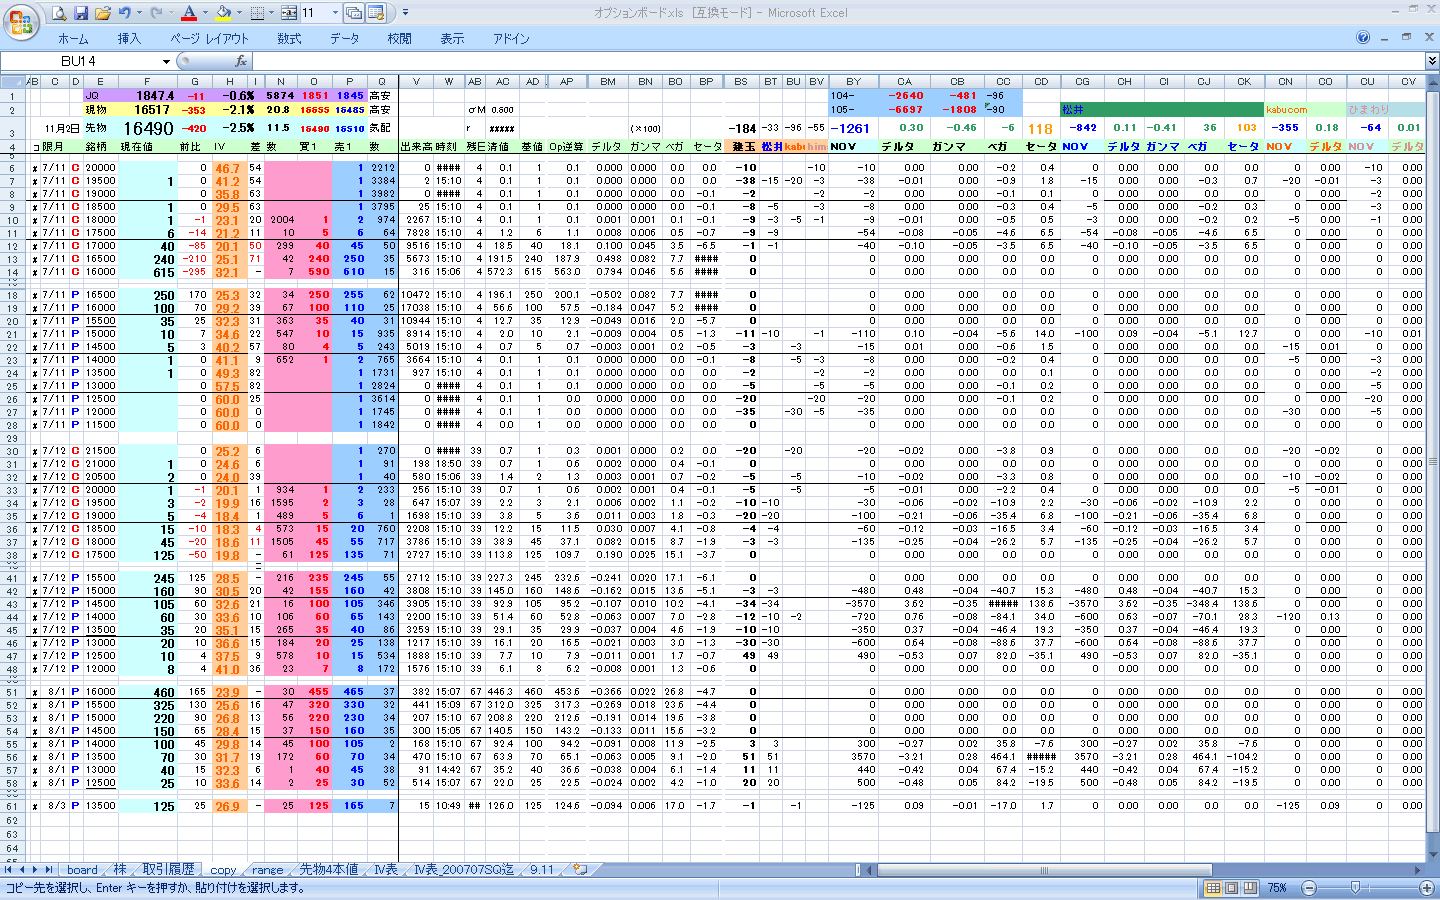Viewport: 1440px width, 900px height.
Task: Apply red font color with A icon
Action: tap(188, 13)
